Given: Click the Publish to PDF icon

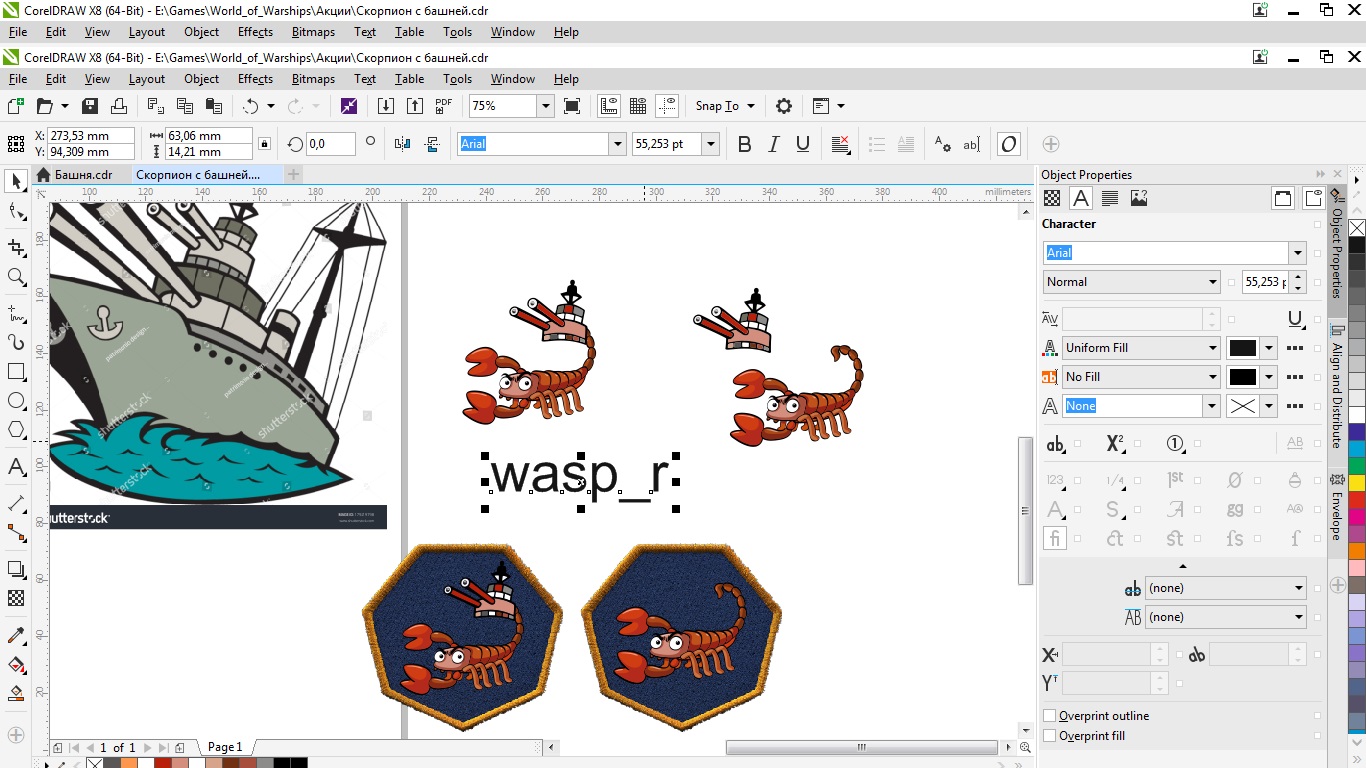Looking at the screenshot, I should point(444,106).
